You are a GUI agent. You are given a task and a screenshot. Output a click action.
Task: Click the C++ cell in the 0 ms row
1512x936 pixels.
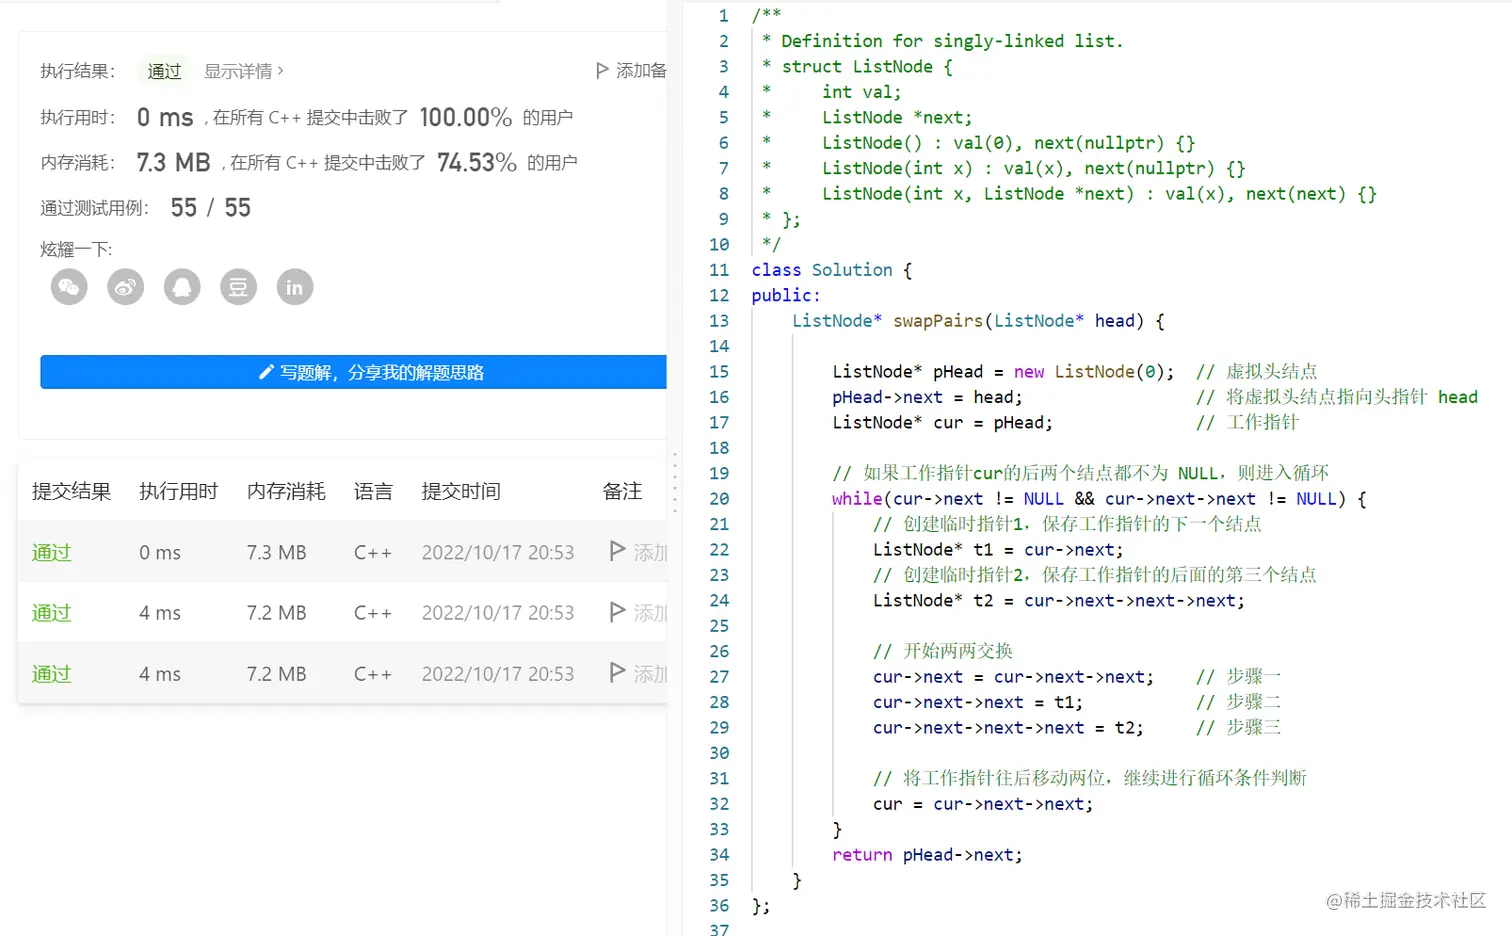373,552
